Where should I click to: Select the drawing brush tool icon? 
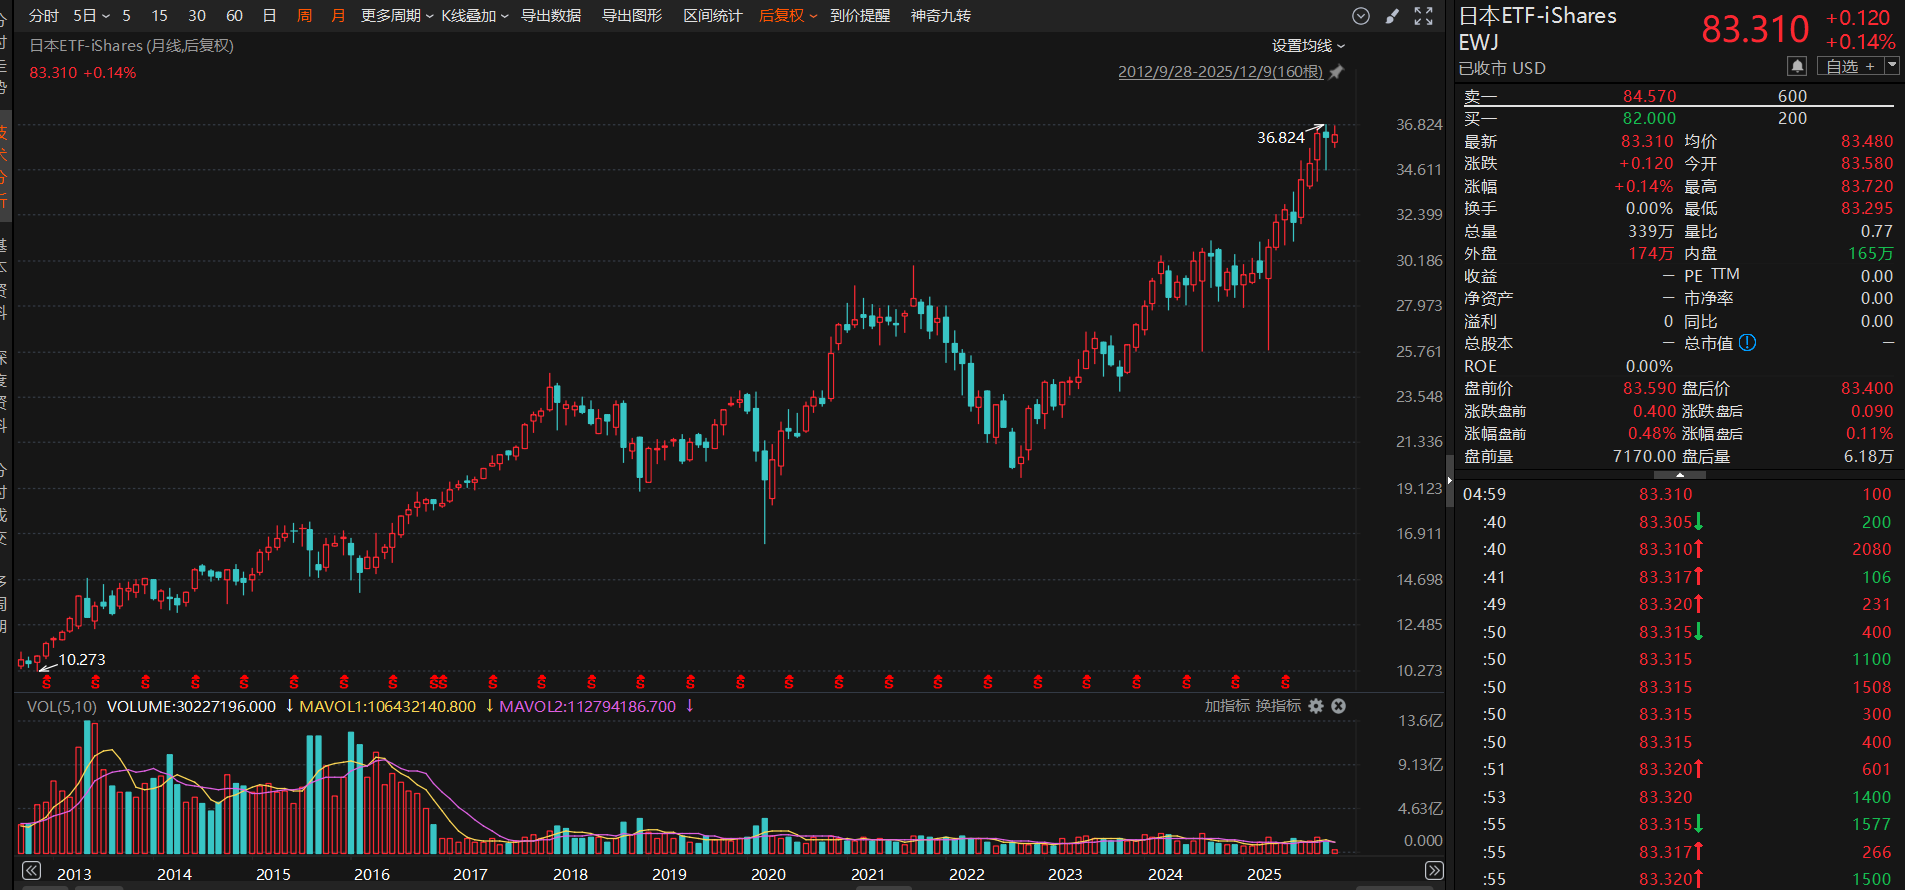coord(1392,16)
